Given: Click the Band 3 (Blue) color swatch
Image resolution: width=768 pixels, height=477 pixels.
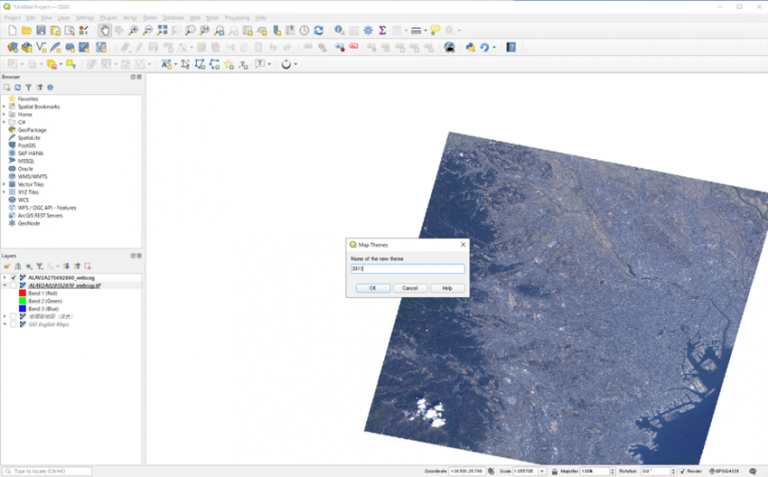Looking at the screenshot, I should [22, 309].
